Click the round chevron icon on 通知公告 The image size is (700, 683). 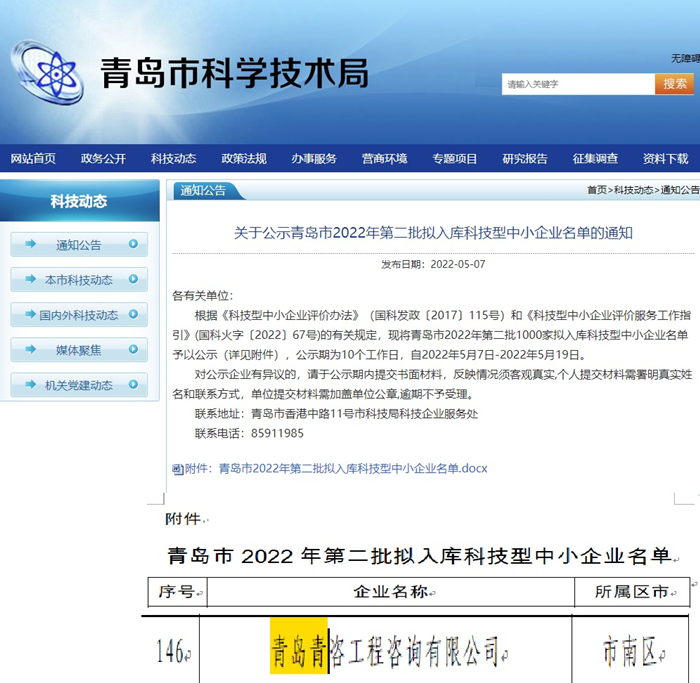(135, 245)
